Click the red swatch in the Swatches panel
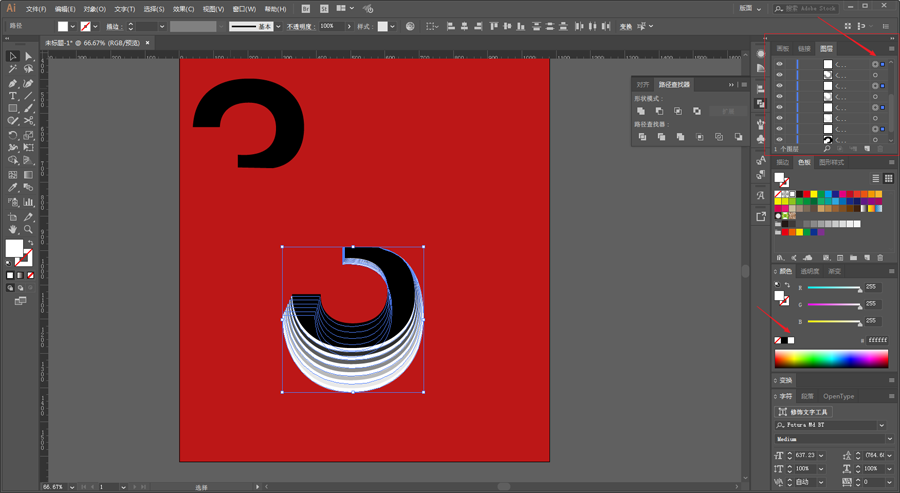This screenshot has height=493, width=900. pyautogui.click(x=806, y=195)
